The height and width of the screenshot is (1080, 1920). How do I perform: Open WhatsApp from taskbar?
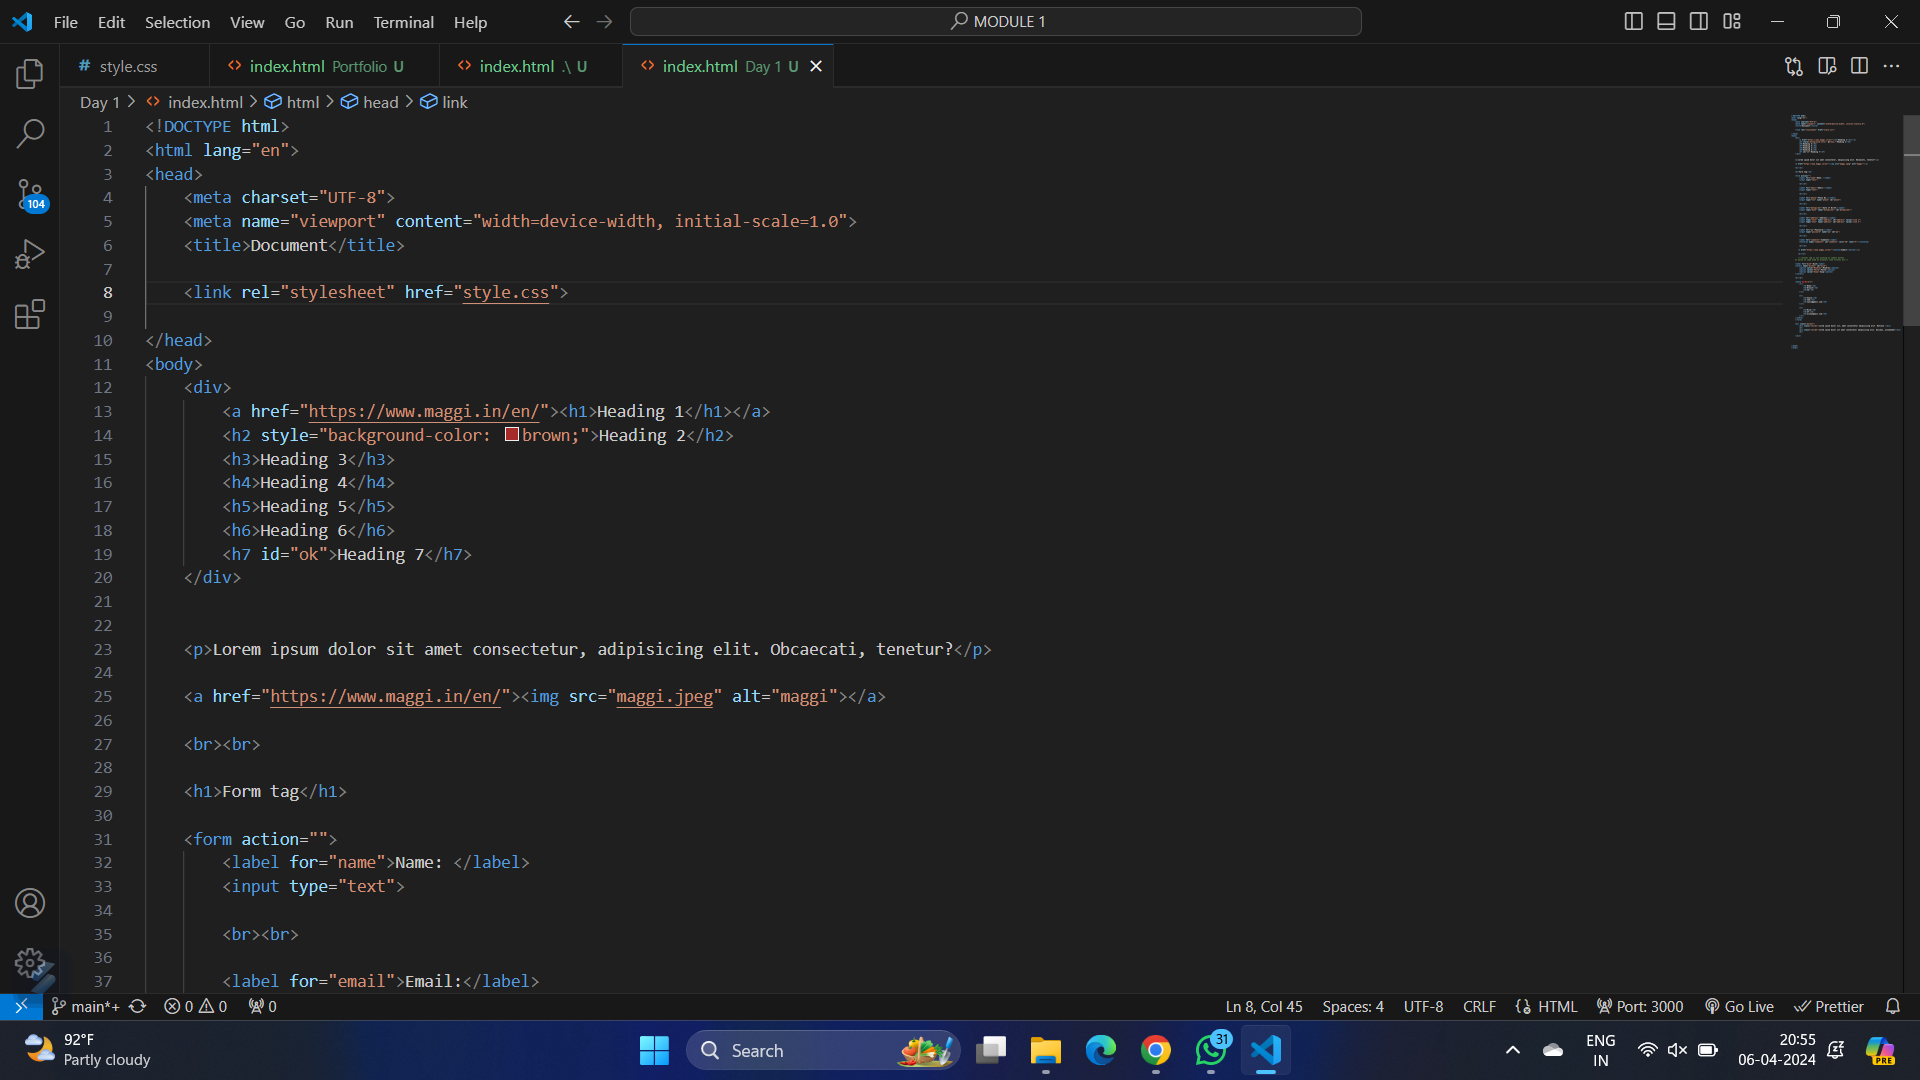(x=1211, y=1050)
